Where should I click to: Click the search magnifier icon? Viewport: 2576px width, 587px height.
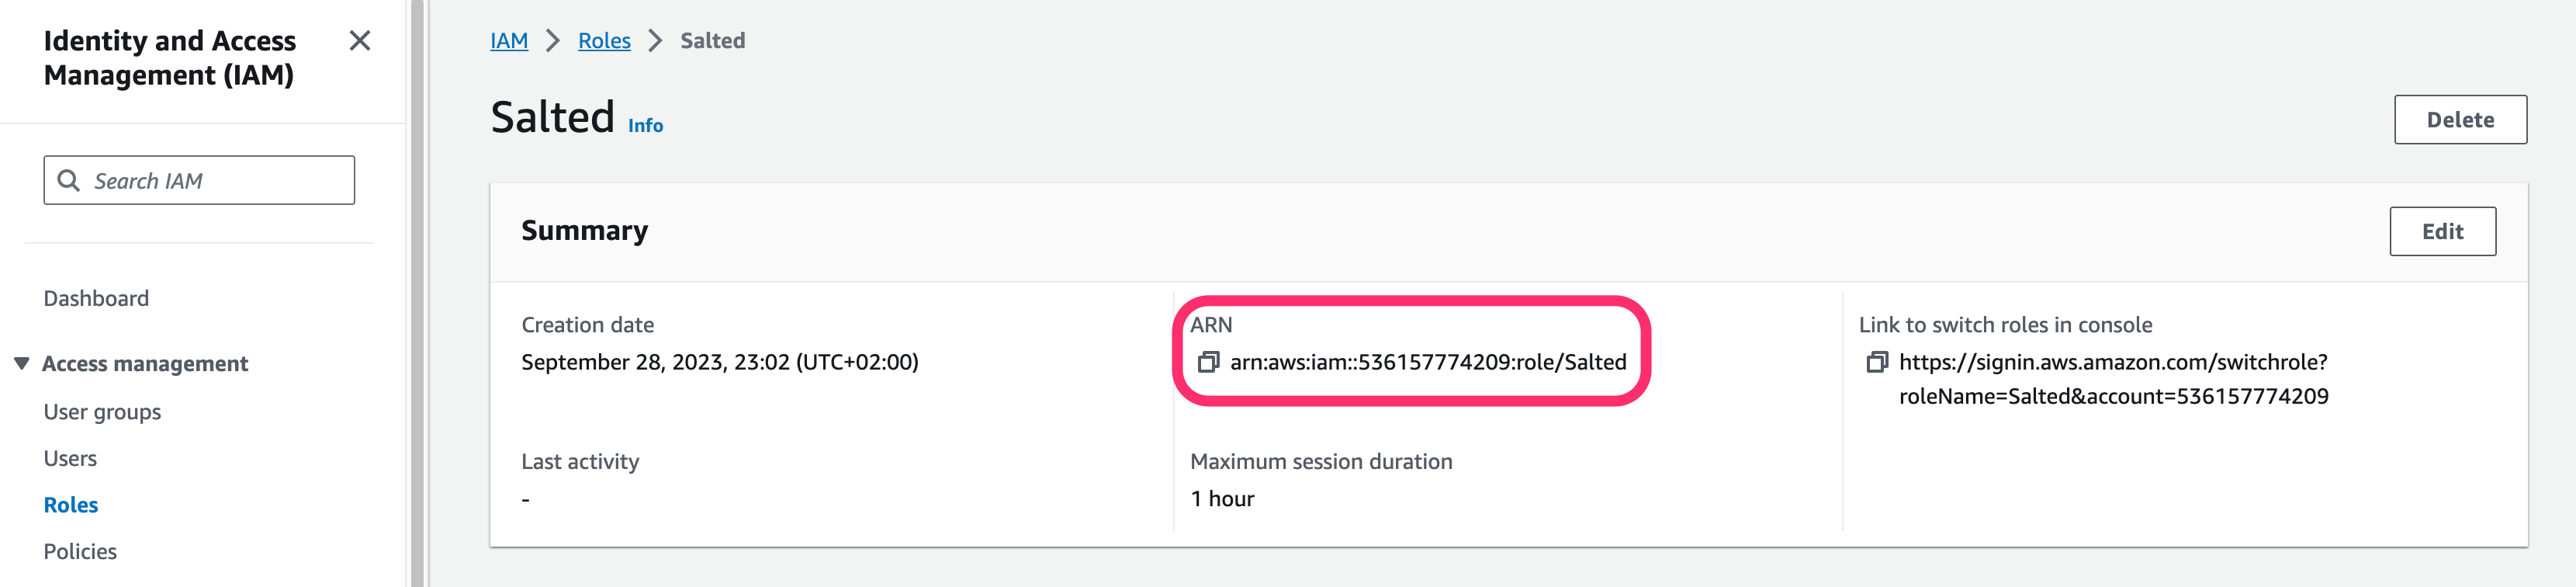[x=68, y=180]
